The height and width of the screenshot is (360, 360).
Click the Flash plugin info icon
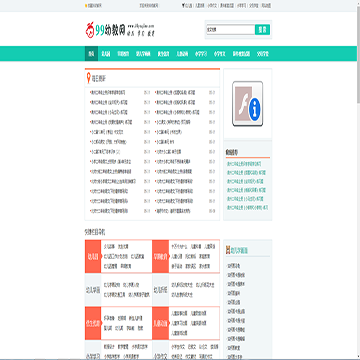[x=247, y=104]
